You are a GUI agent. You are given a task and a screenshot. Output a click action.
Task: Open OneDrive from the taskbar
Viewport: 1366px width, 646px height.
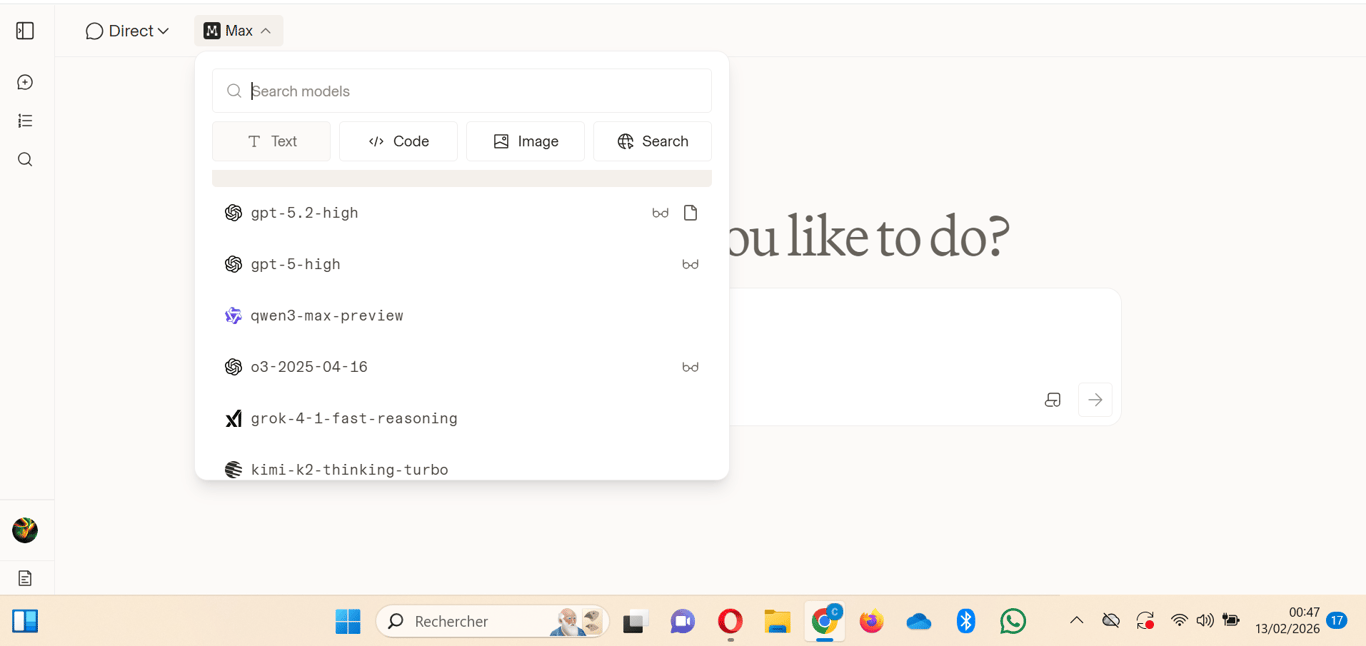(919, 622)
